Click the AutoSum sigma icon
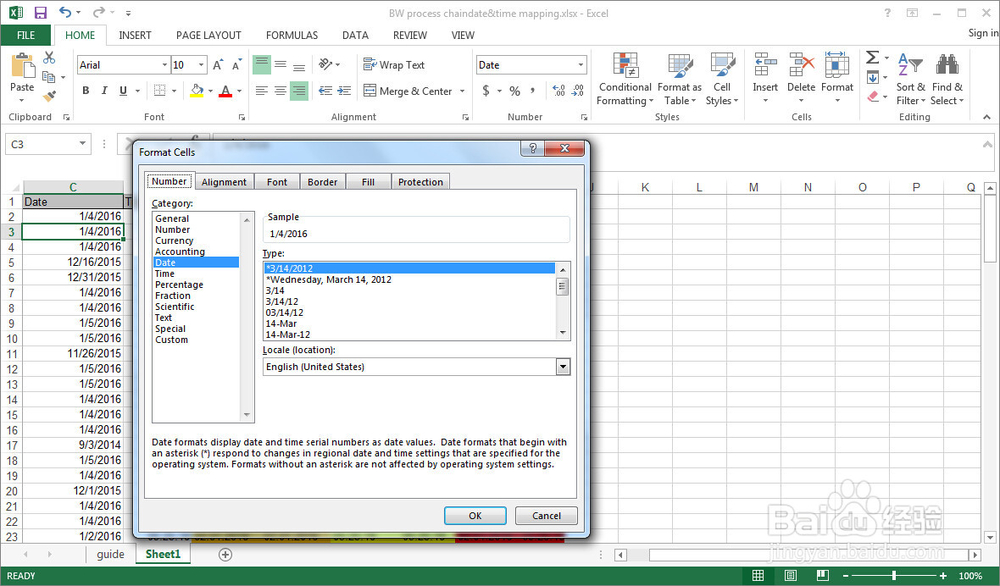This screenshot has height=586, width=1000. click(872, 57)
